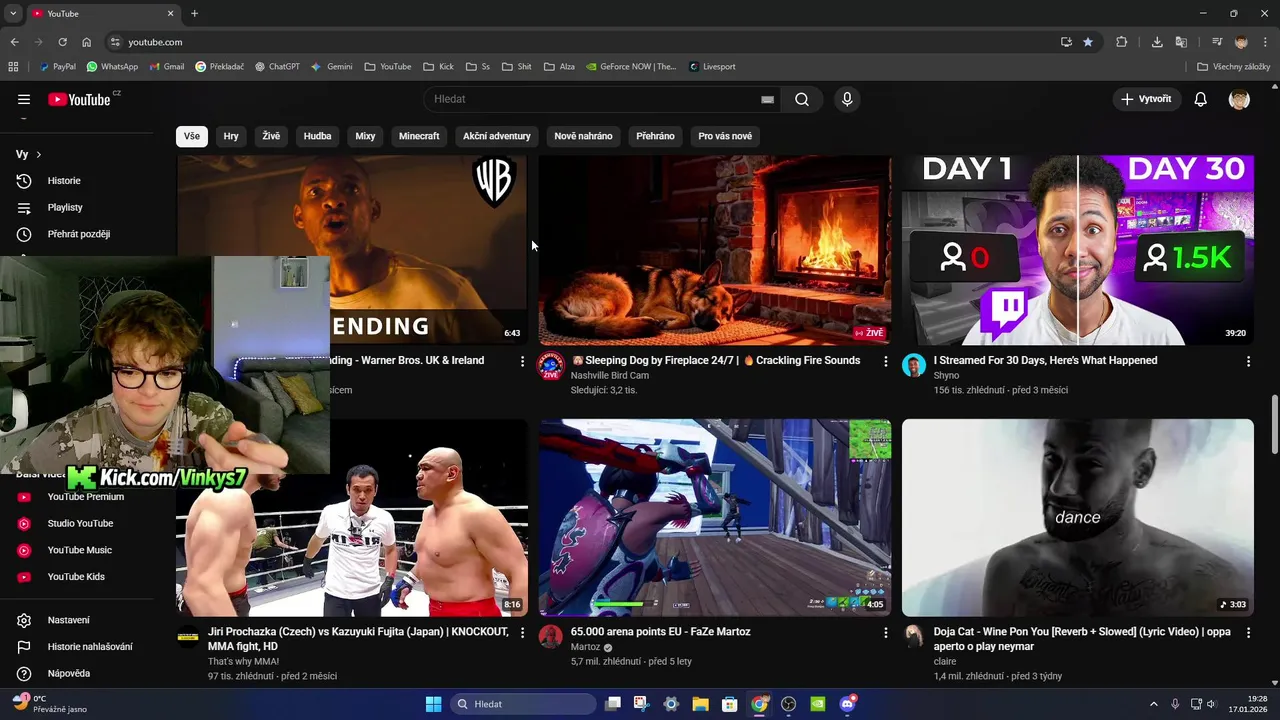Click the search magnifier button
This screenshot has height=720, width=1280.
pyautogui.click(x=802, y=99)
